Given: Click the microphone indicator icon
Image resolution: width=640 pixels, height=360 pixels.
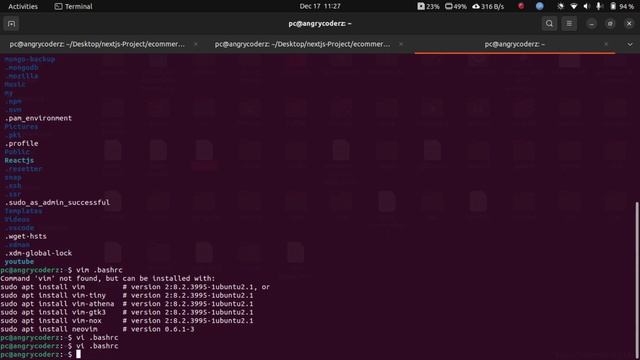Looking at the screenshot, I should (598, 6).
